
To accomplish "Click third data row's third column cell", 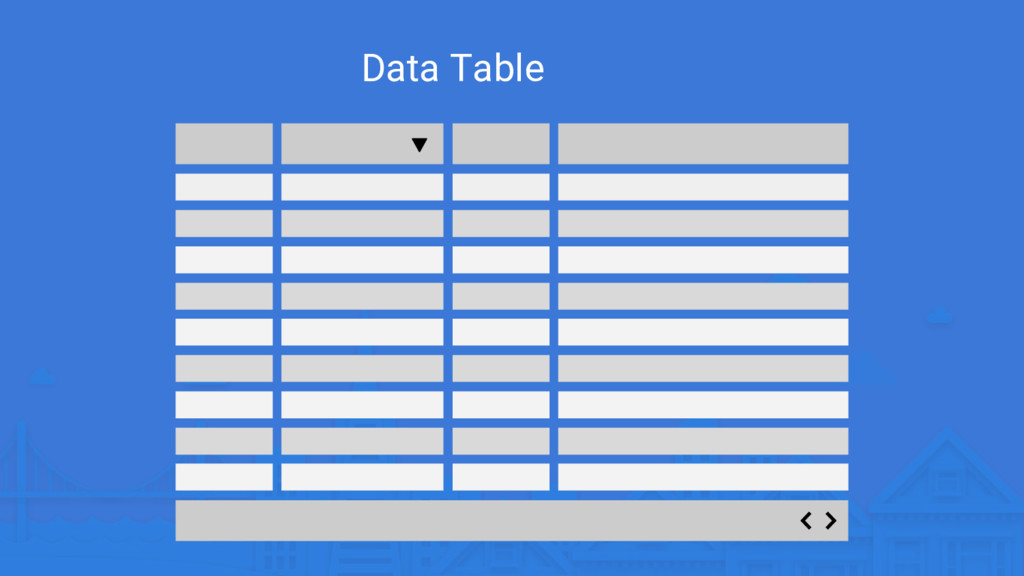I will [x=501, y=260].
